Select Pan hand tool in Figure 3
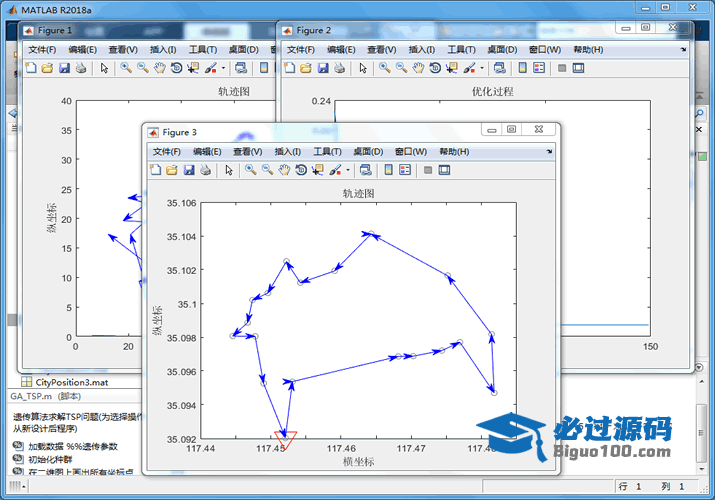Image resolution: width=715 pixels, height=500 pixels. click(284, 170)
